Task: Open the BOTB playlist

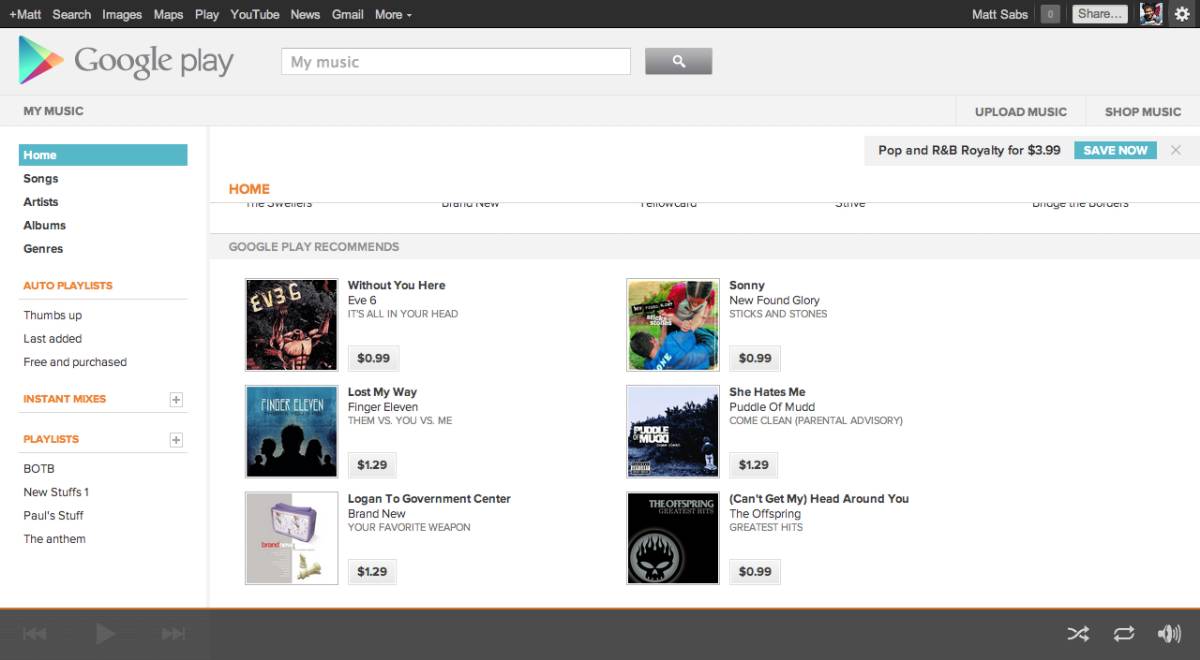Action: tap(39, 469)
